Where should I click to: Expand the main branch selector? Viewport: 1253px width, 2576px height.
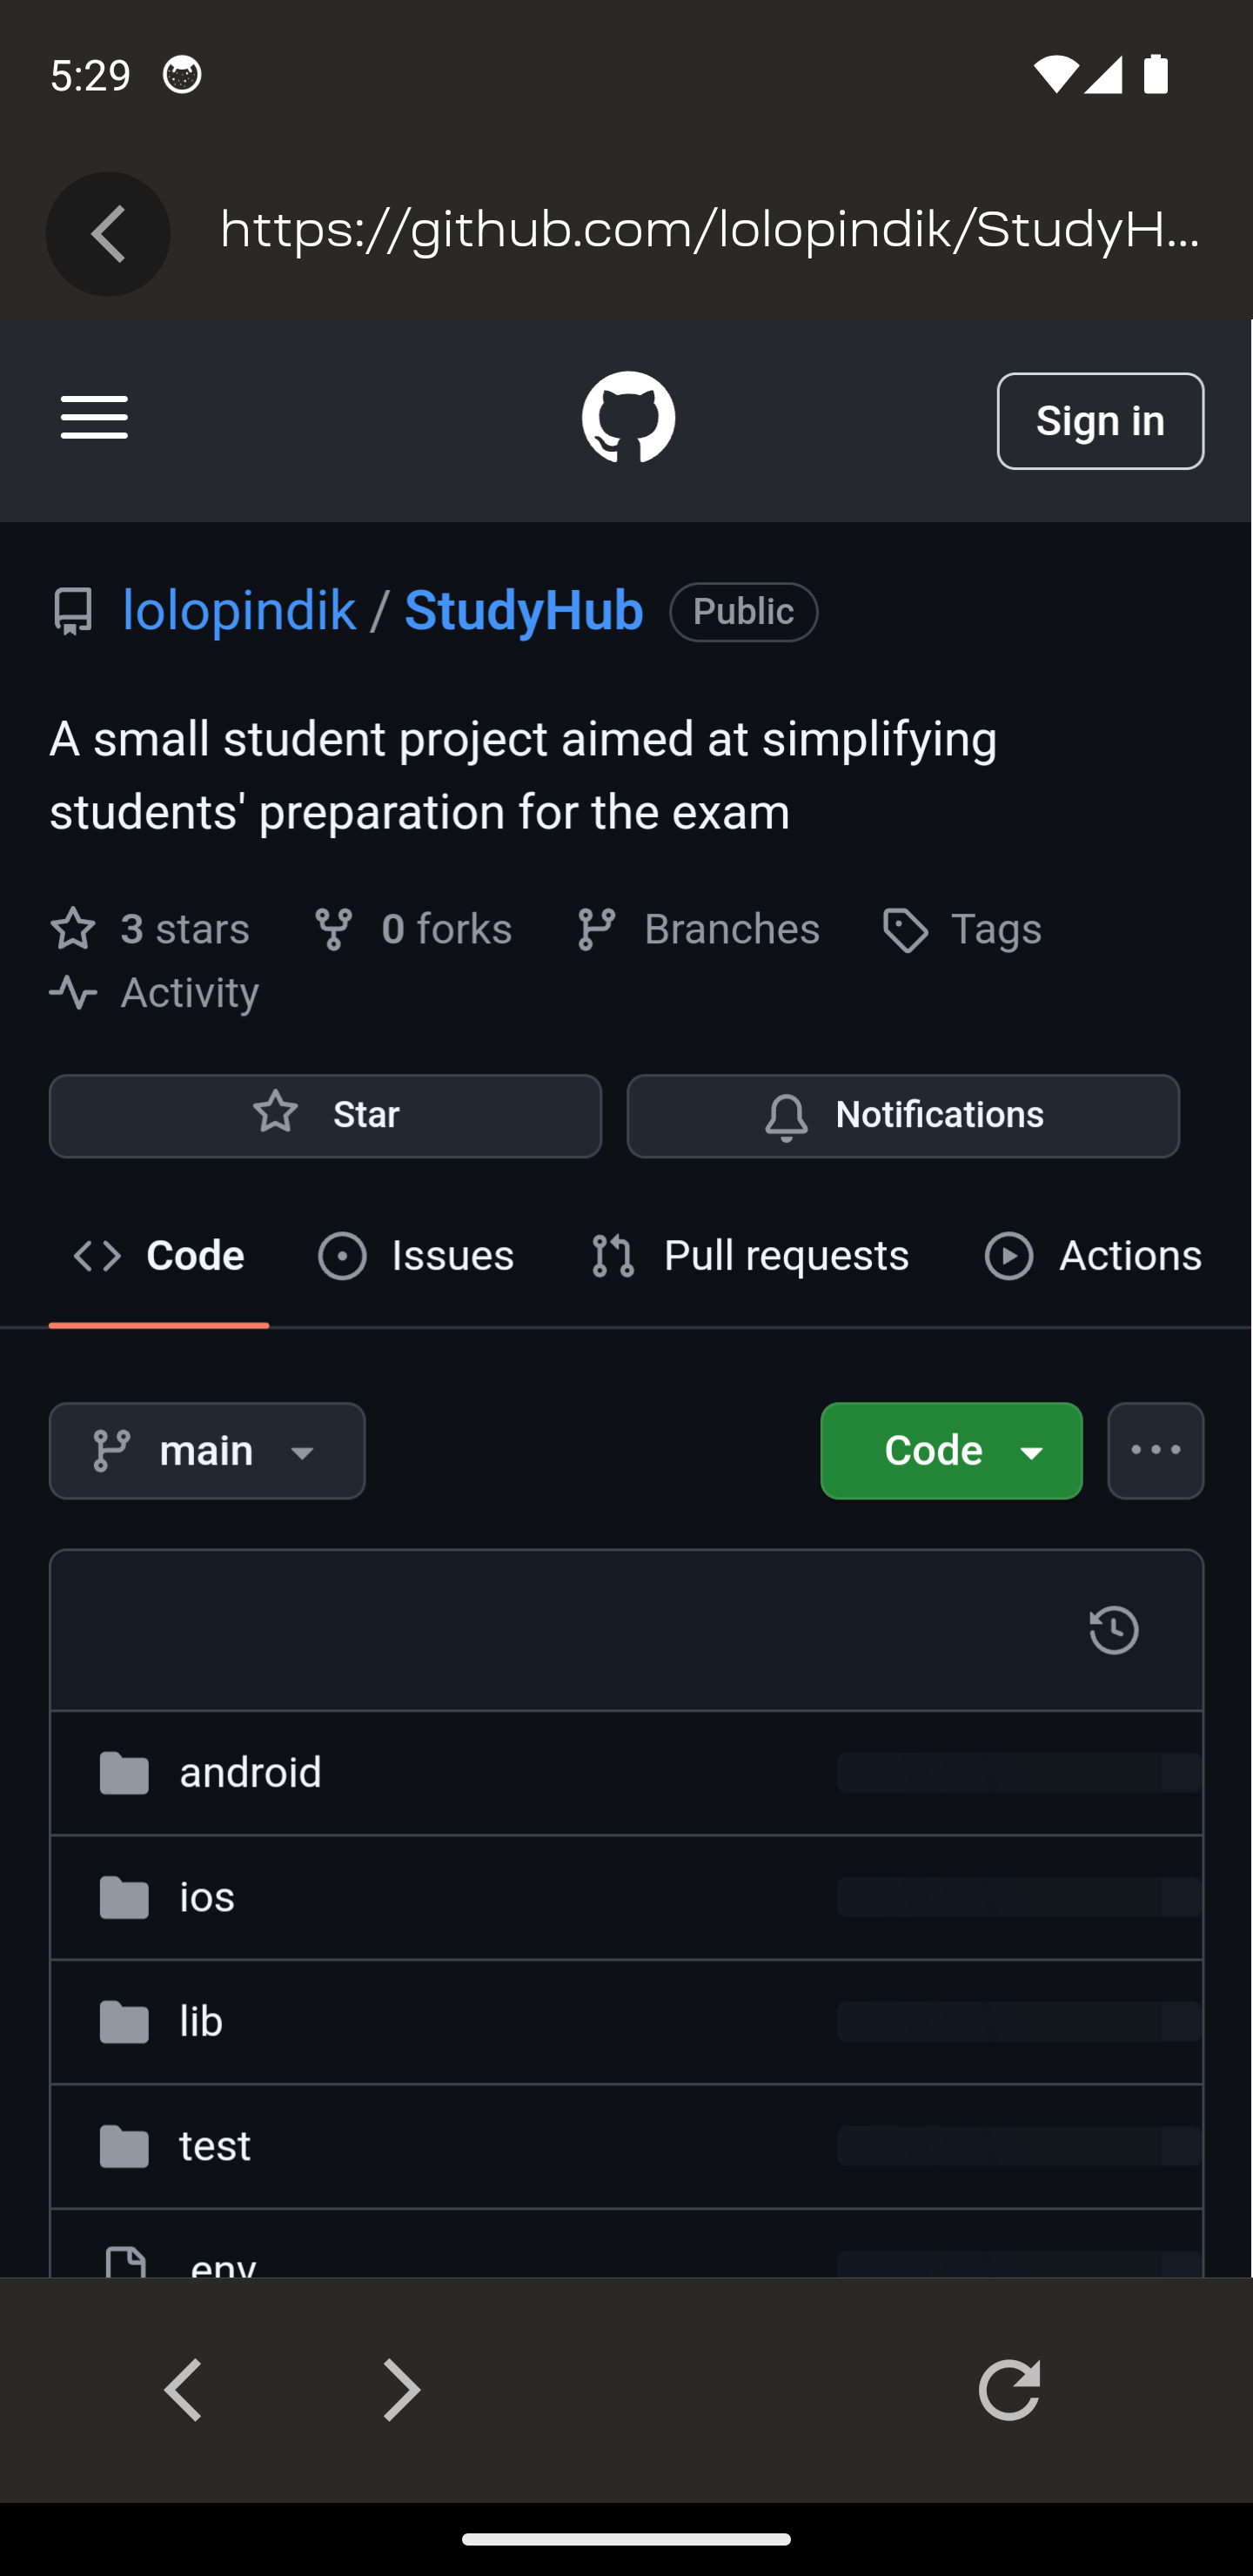tap(207, 1451)
